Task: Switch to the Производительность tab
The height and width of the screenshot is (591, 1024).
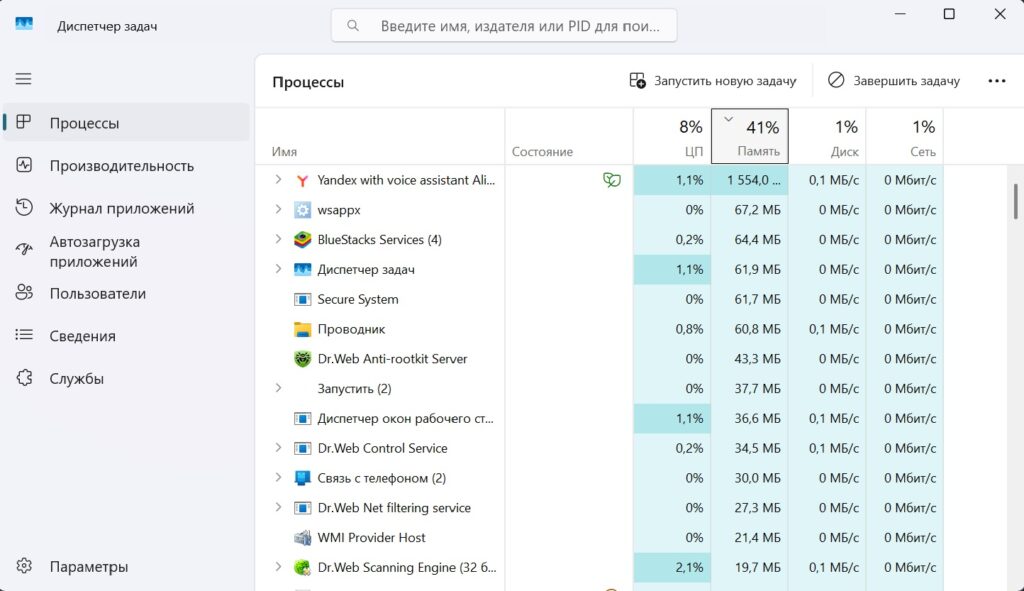Action: 126,166
